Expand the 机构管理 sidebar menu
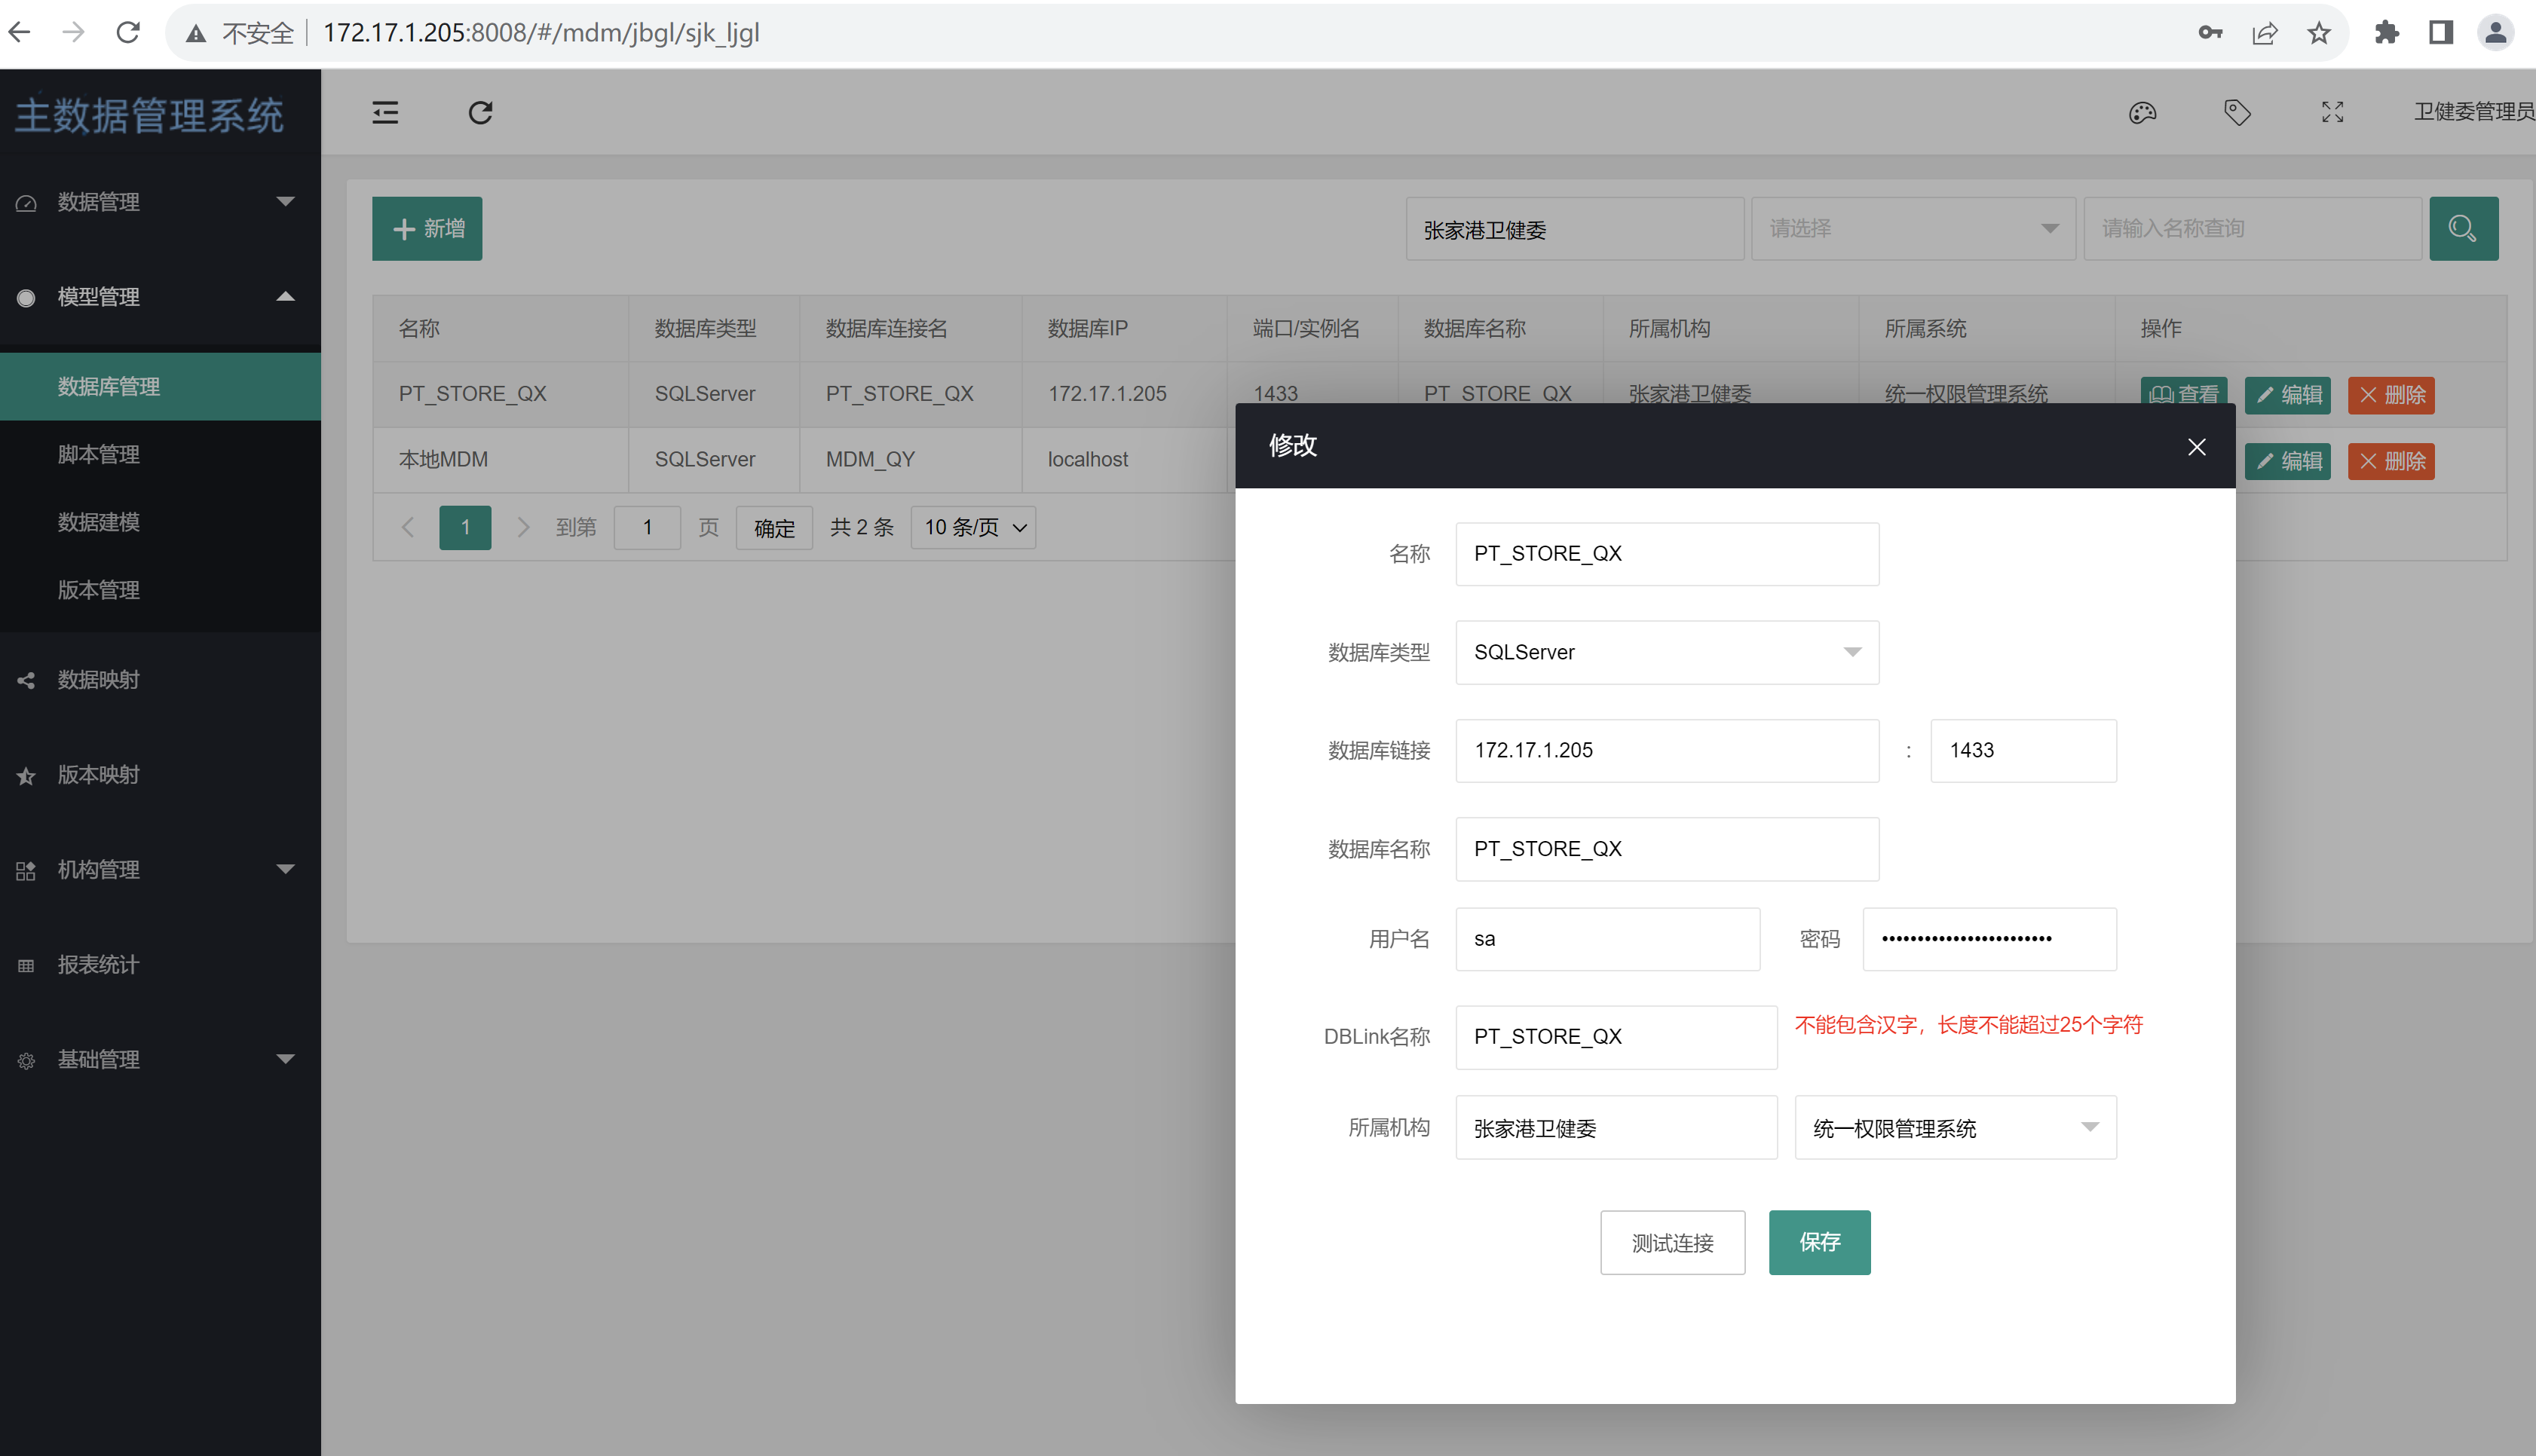Screen dimensions: 2536x1456 [x=160, y=870]
